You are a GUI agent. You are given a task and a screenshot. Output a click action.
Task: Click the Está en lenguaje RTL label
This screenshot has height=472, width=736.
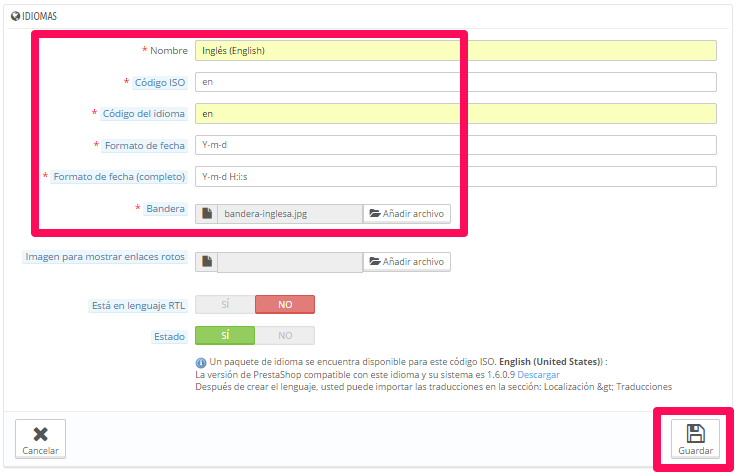(x=138, y=306)
